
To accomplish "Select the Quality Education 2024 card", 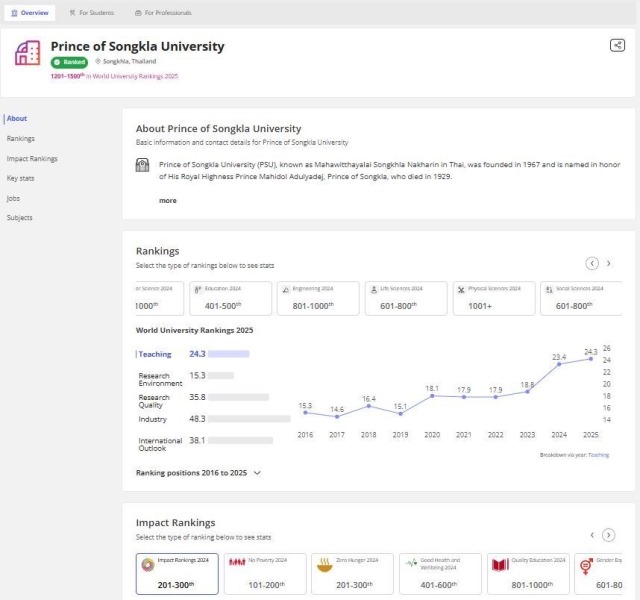I will (528, 573).
